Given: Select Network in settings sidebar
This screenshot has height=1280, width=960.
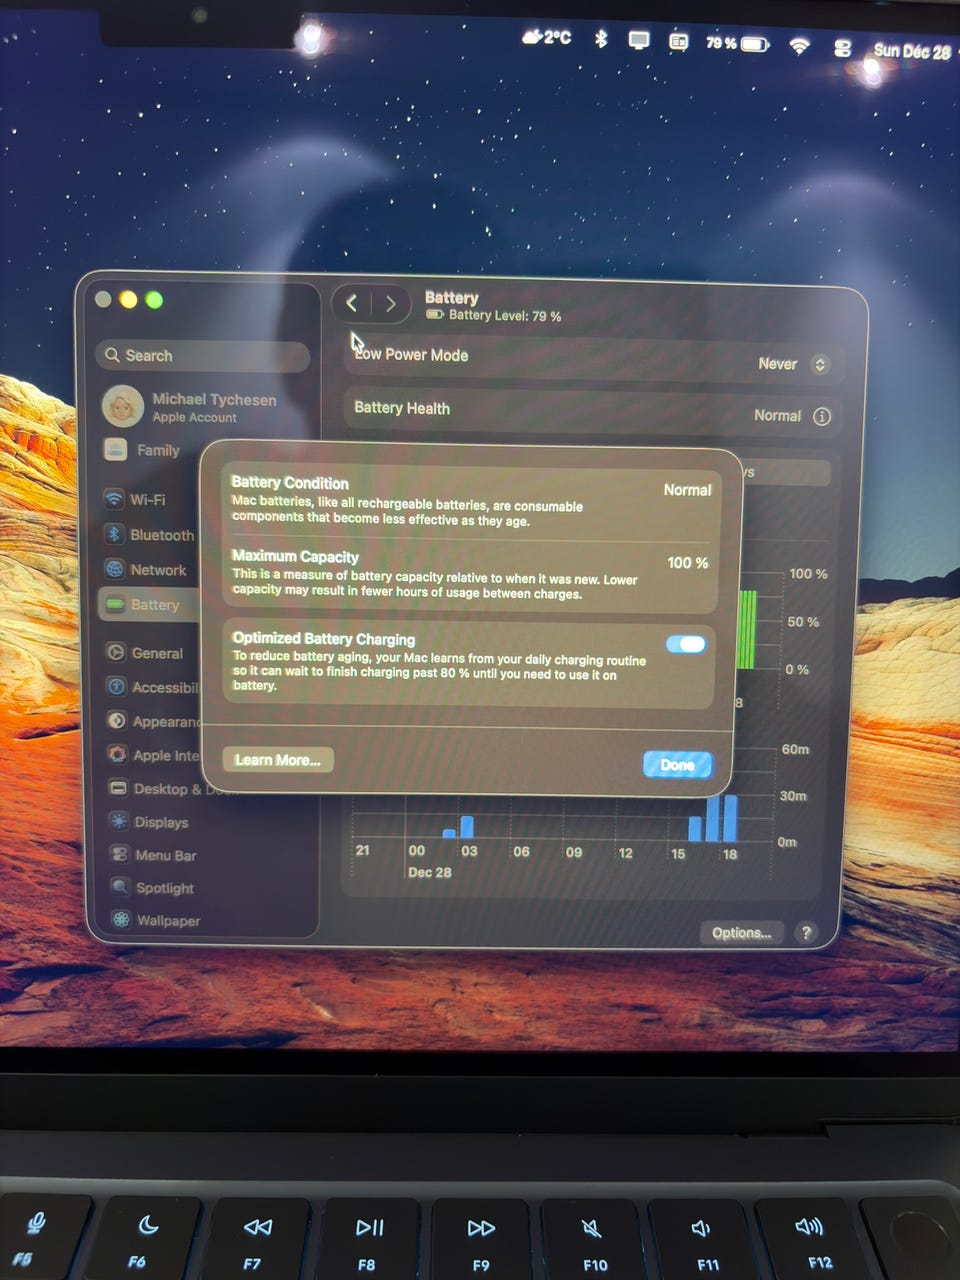Looking at the screenshot, I should click(x=145, y=570).
